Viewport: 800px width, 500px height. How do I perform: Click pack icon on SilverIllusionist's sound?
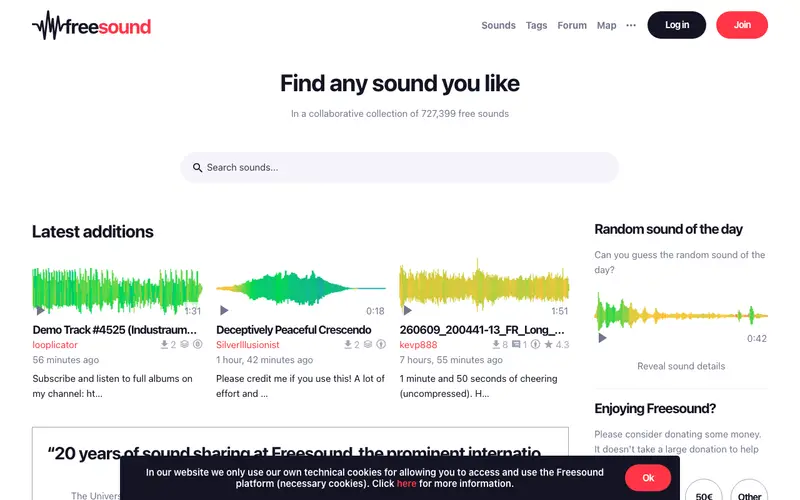click(x=368, y=345)
